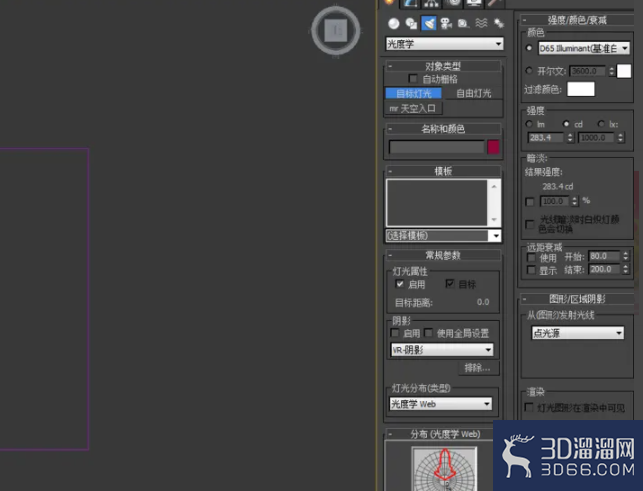Adjust the 1000.0 distance spinner arrows
The height and width of the screenshot is (491, 643).
621,138
